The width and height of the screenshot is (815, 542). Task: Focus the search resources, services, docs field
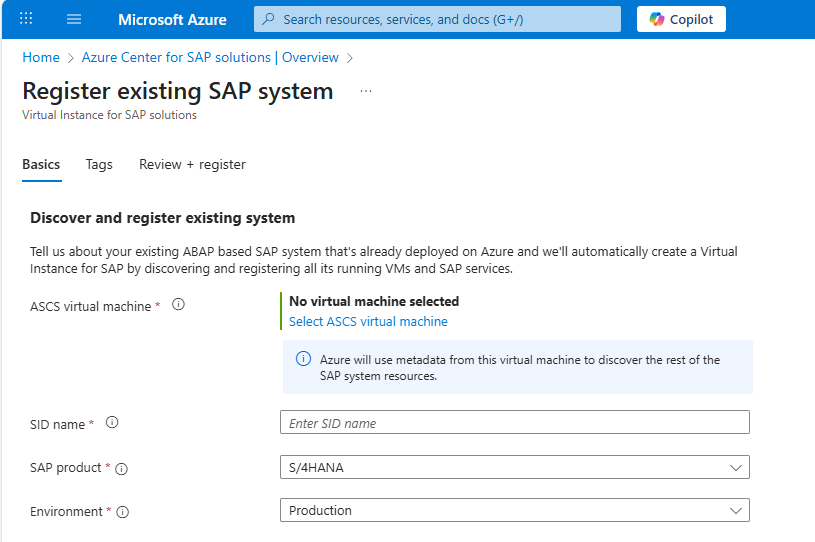pos(437,19)
